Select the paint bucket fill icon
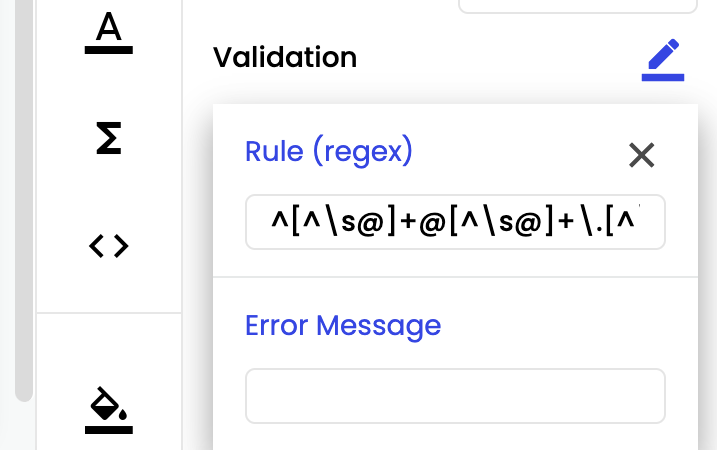The height and width of the screenshot is (450, 717). point(109,410)
